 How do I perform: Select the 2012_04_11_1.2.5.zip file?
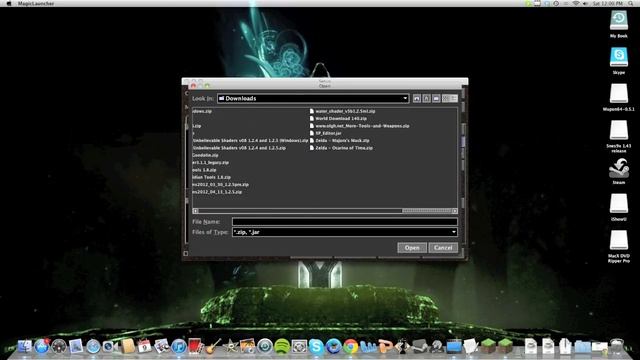click(217, 192)
